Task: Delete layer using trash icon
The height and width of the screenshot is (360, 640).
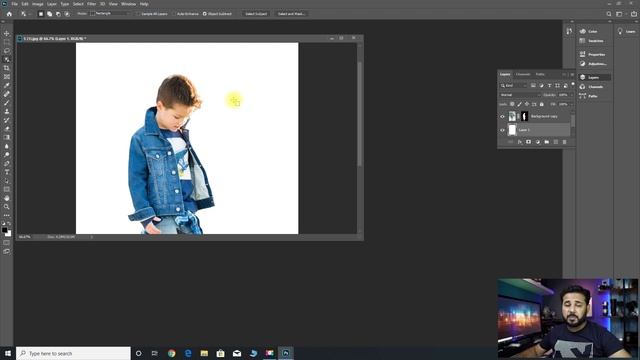Action: [x=564, y=142]
